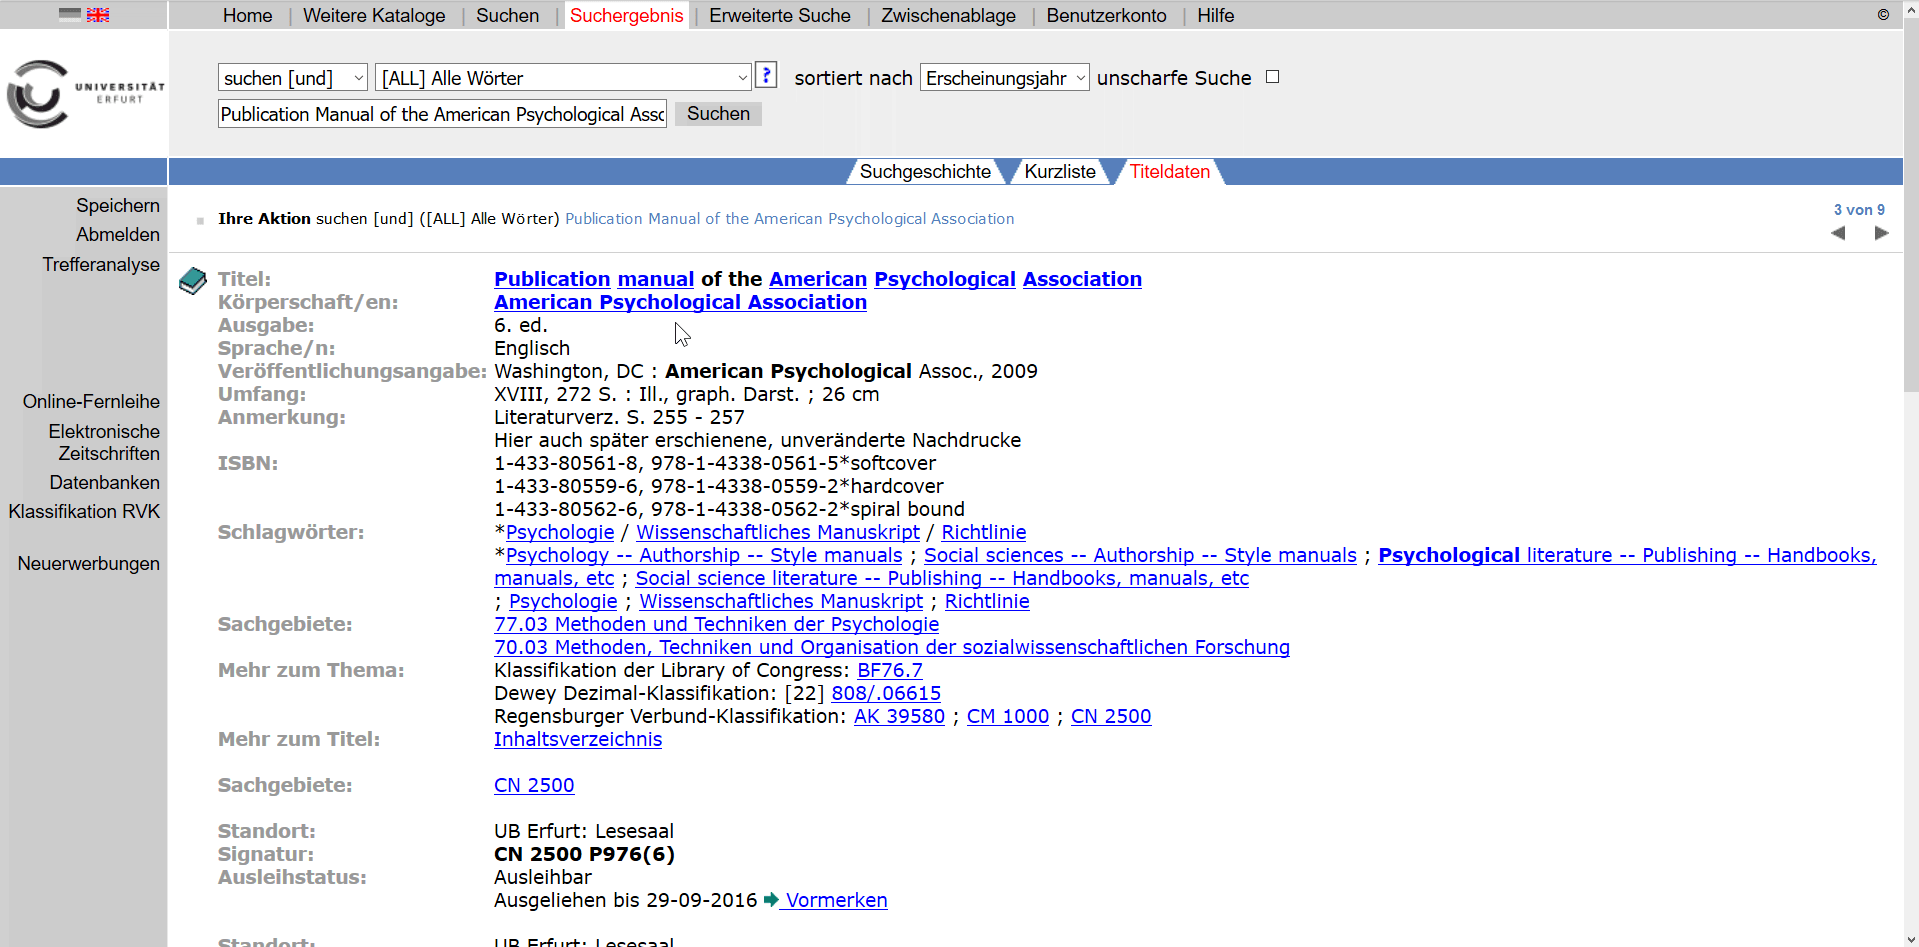Click into the search query field
Viewport: 1919px width, 947px height.
pos(442,114)
